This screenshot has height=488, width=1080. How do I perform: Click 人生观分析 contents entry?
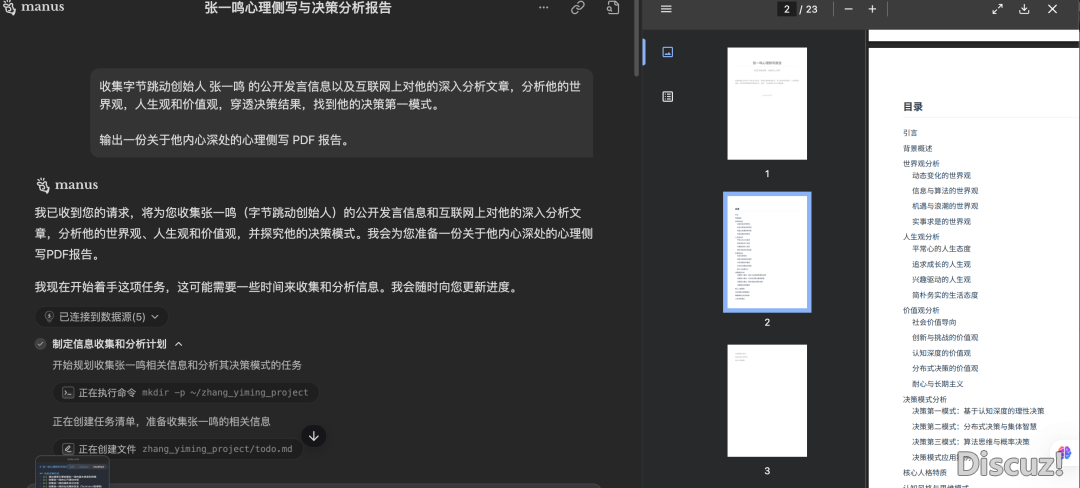pos(921,237)
